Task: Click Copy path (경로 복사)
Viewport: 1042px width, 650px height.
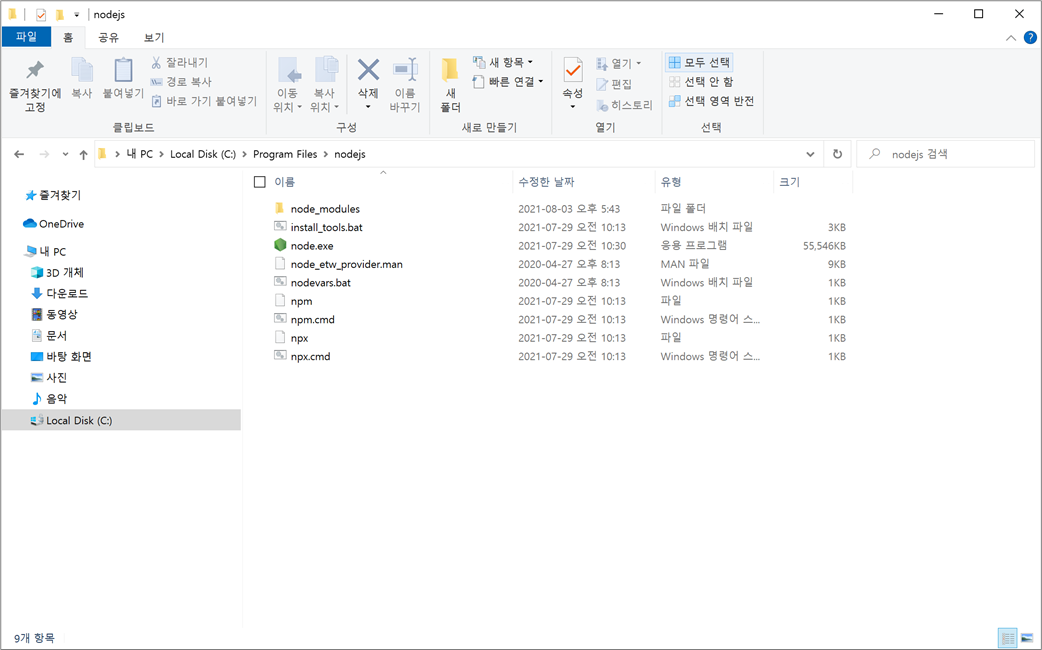Action: tap(181, 82)
